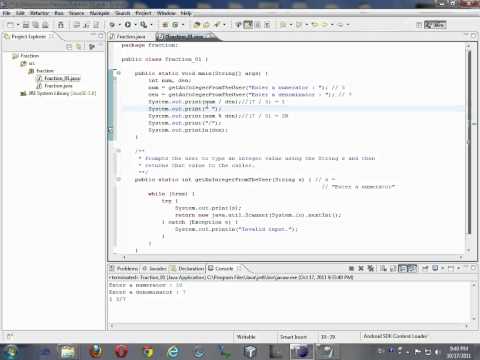Click Remove Launch in Console toolbar

pos(361,268)
